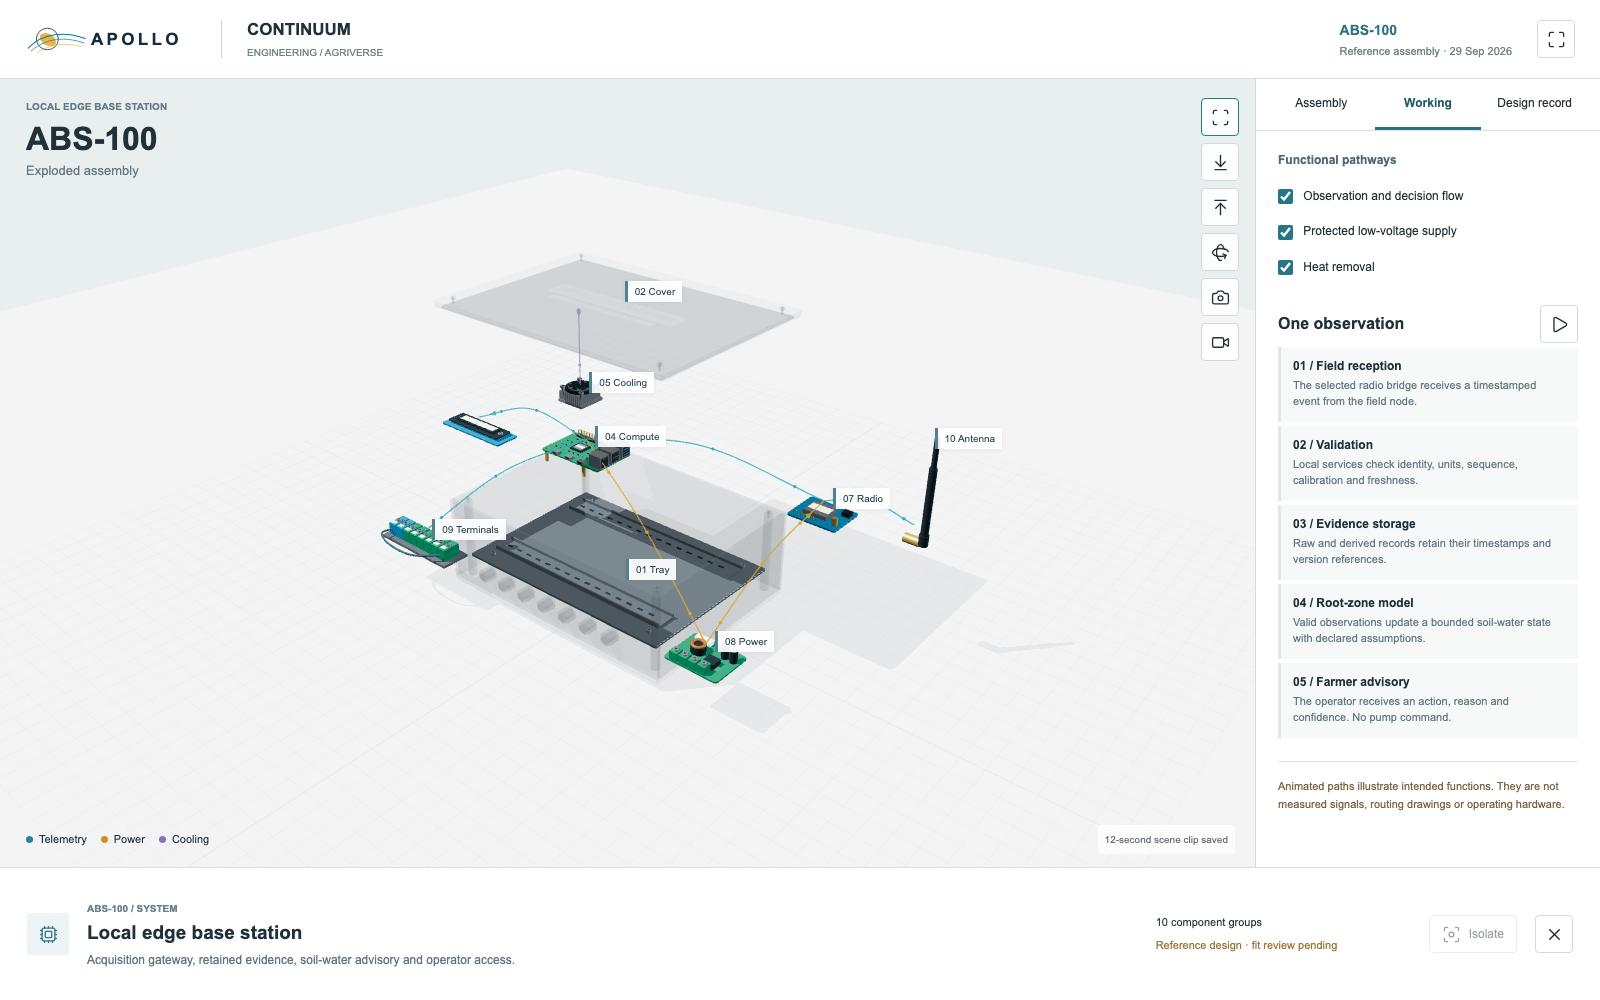Click the 02 Cover label in the 3D view
The width and height of the screenshot is (1600, 1000).
pyautogui.click(x=654, y=292)
